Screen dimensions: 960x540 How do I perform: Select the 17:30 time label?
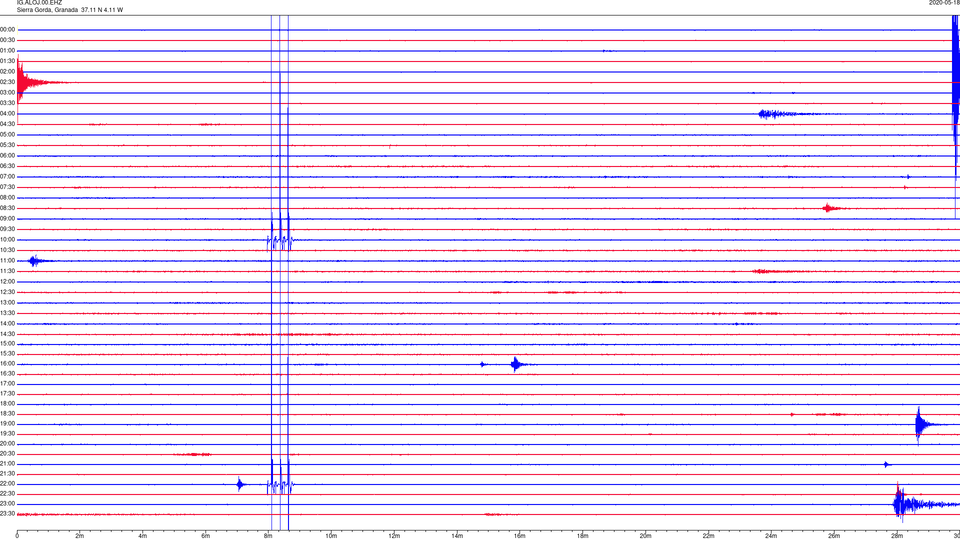(x=8, y=394)
